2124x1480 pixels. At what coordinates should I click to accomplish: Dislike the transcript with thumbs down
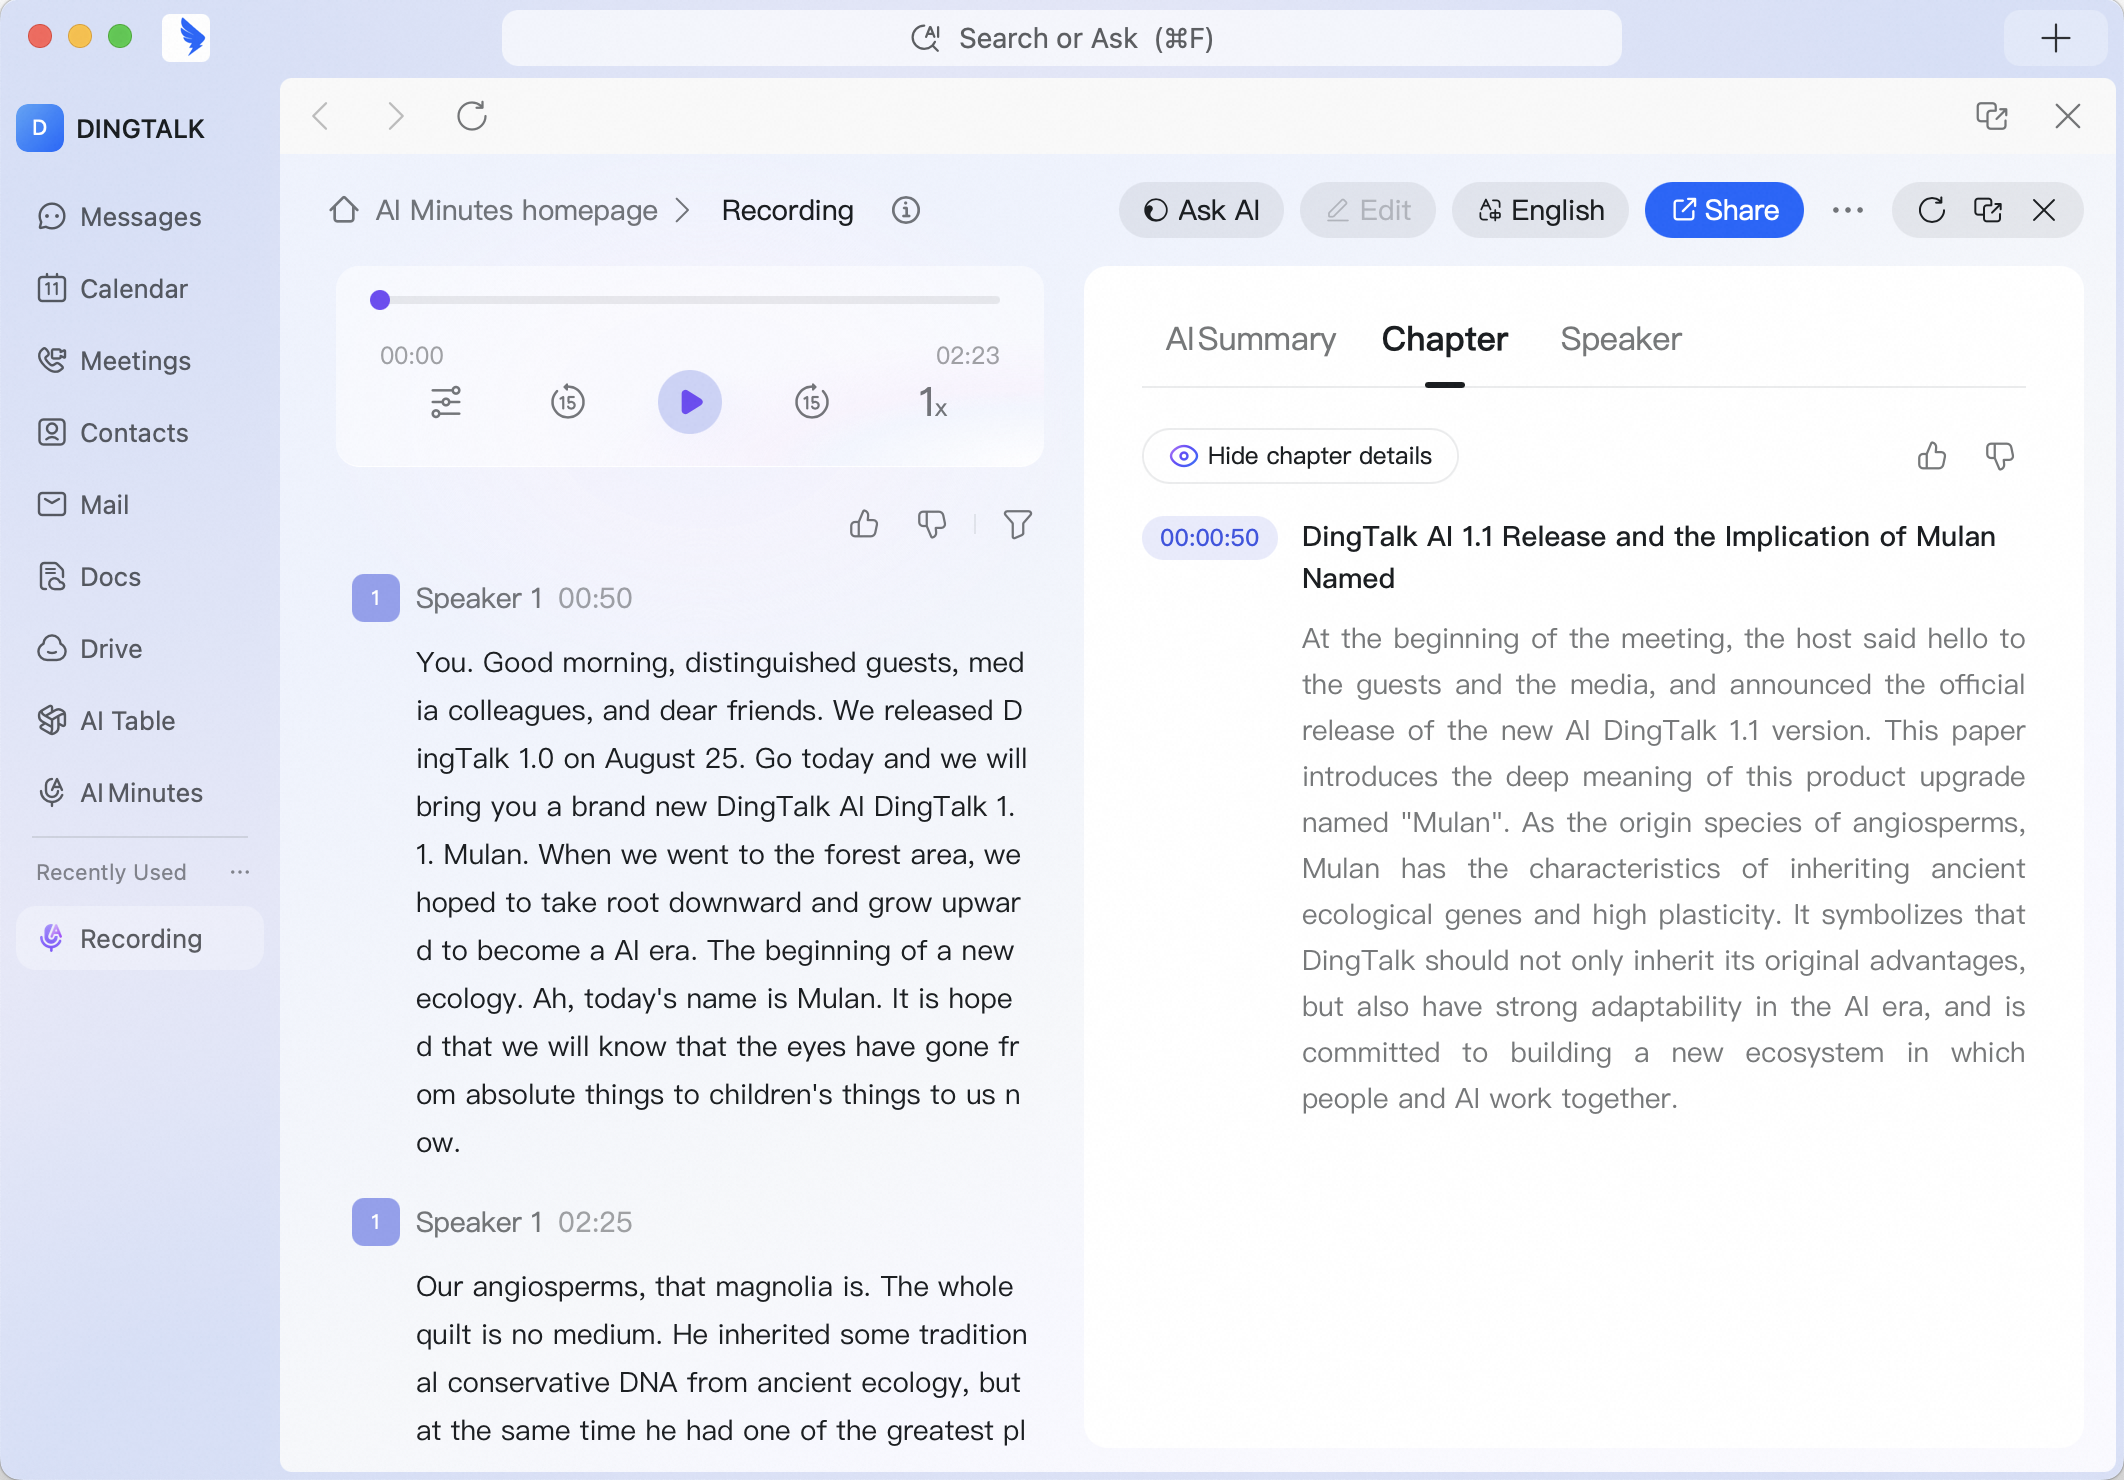(x=932, y=524)
